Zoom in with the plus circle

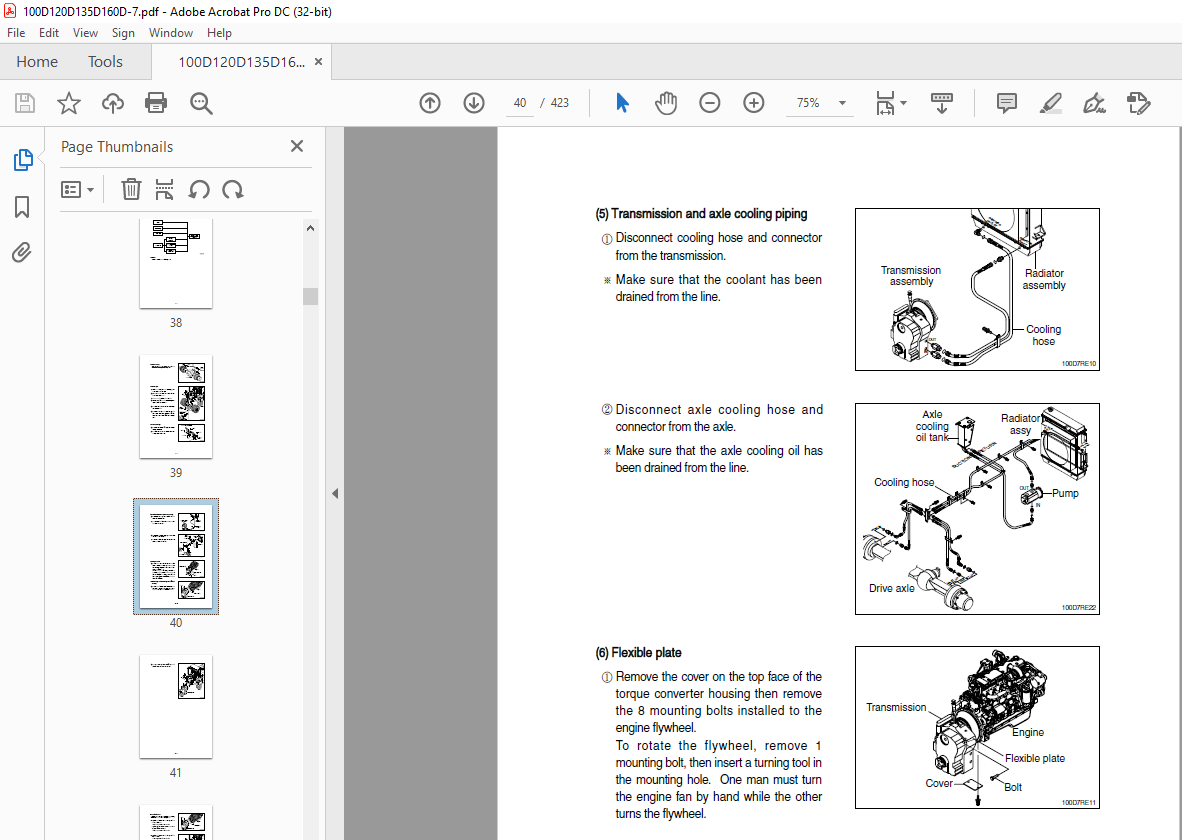pyautogui.click(x=753, y=103)
